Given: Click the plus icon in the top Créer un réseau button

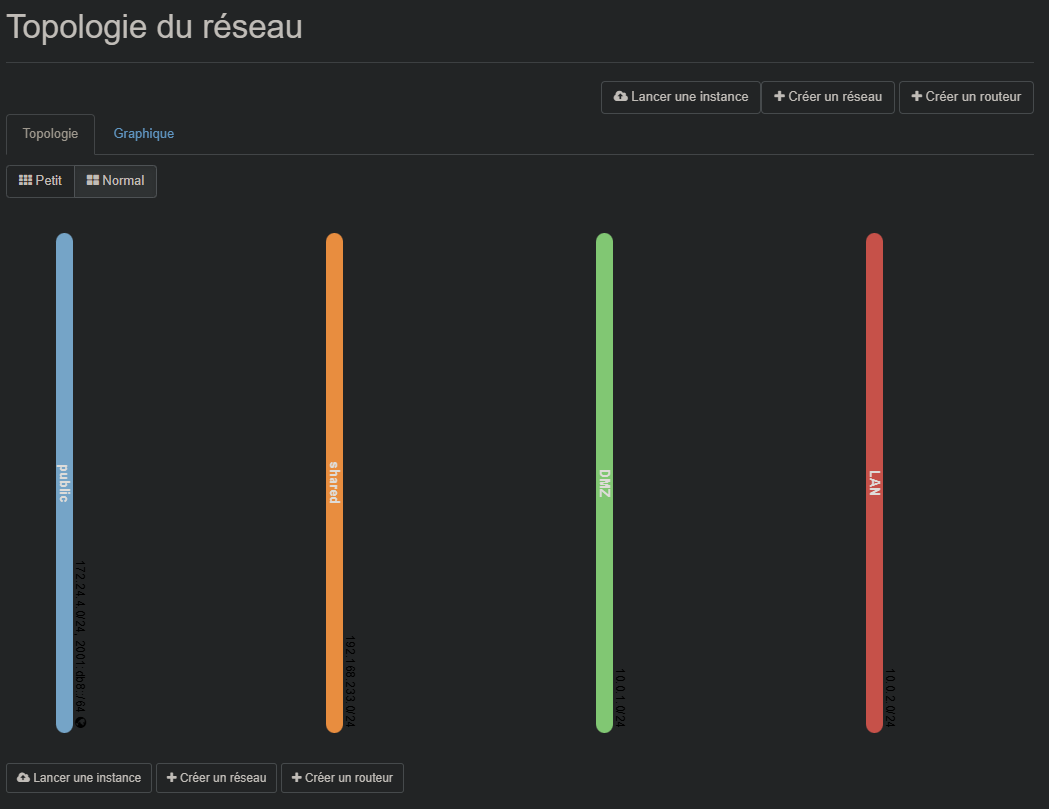Looking at the screenshot, I should (x=779, y=97).
